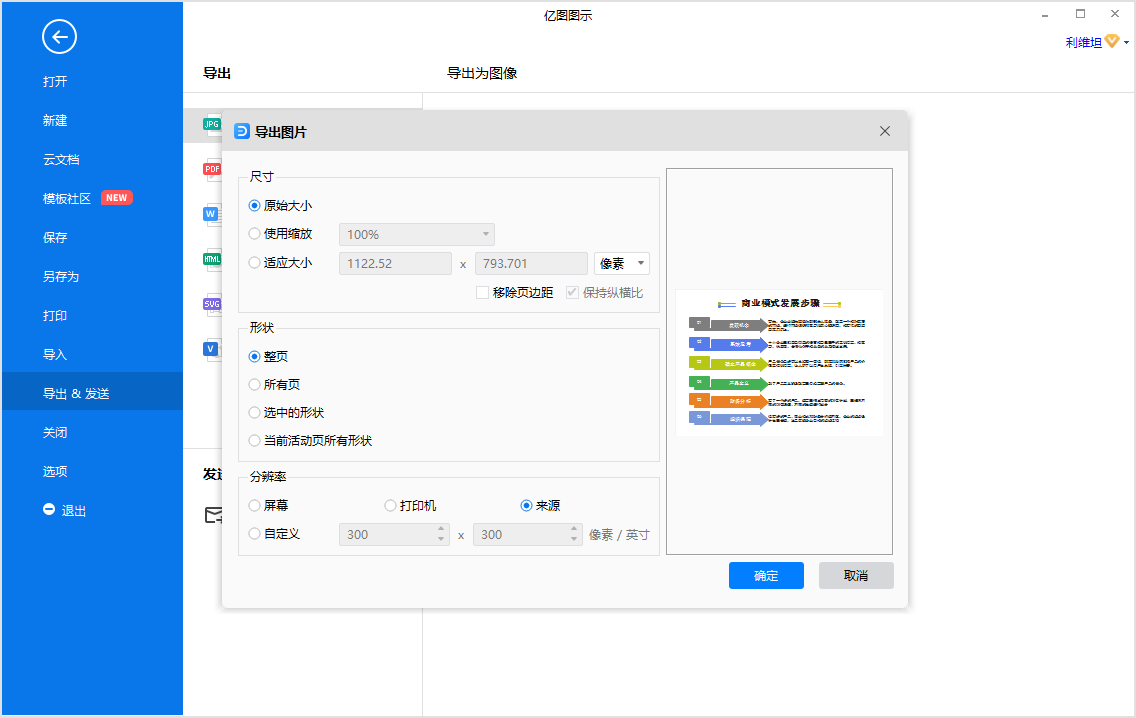The width and height of the screenshot is (1136, 718).
Task: Open the 100% zoom scale dropdown
Action: pyautogui.click(x=417, y=235)
